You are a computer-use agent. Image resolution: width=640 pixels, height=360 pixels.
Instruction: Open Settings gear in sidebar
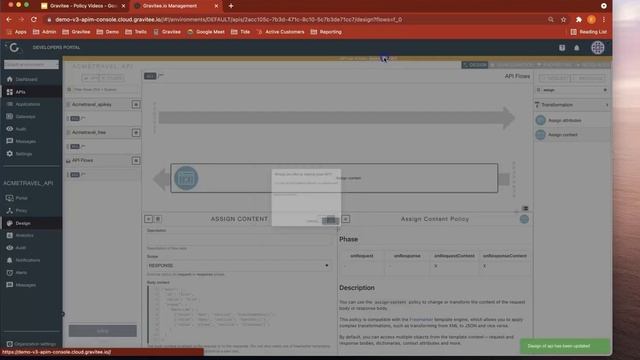pos(10,153)
